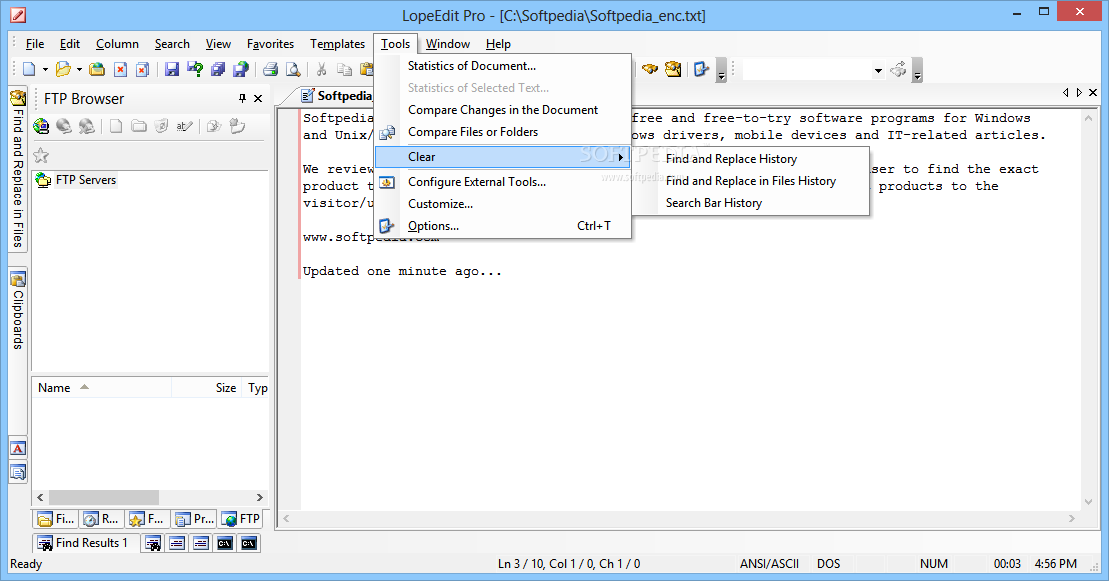1109x581 pixels.
Task: Open the Column menu
Action: point(117,44)
